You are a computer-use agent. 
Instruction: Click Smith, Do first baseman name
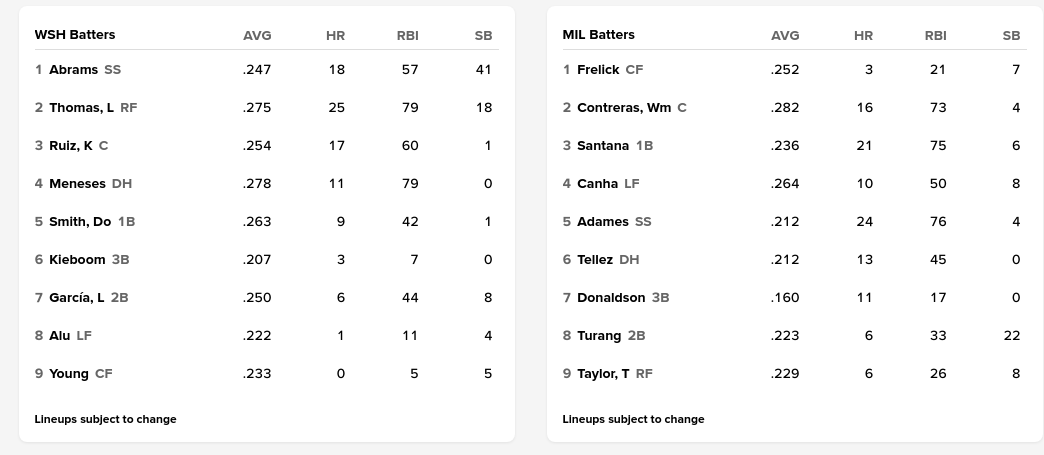[x=80, y=222]
